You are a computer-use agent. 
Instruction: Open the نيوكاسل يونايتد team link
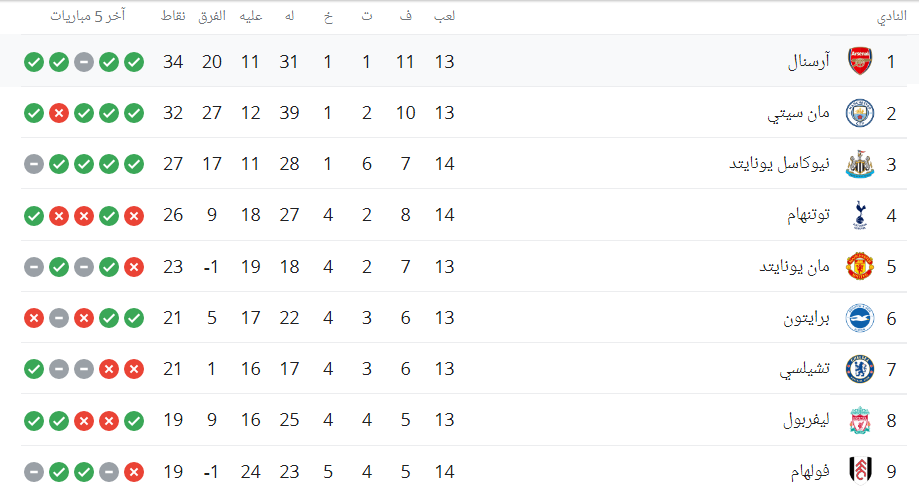click(779, 164)
